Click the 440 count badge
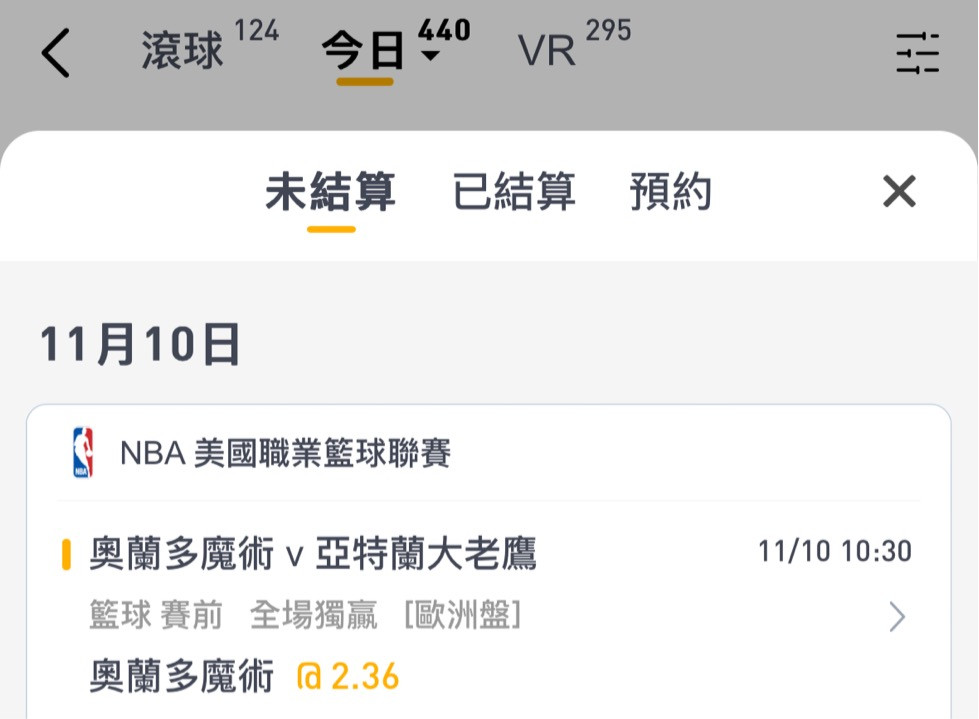This screenshot has width=979, height=719. pyautogui.click(x=445, y=30)
